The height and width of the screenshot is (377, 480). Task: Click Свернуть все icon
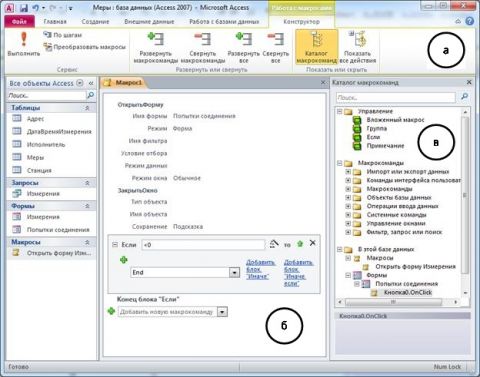click(x=276, y=48)
